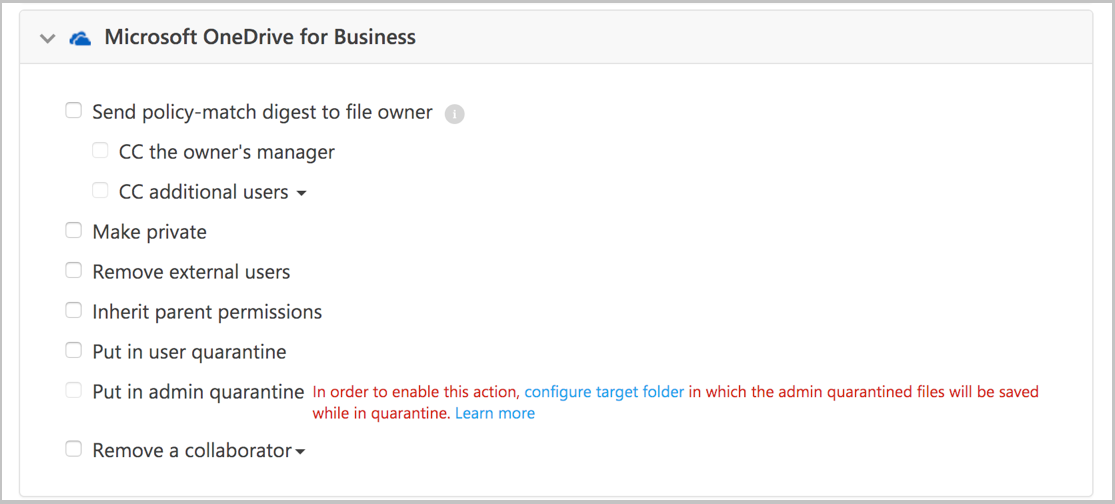Open the configure target folder link
The width and height of the screenshot is (1115, 504).
click(604, 392)
